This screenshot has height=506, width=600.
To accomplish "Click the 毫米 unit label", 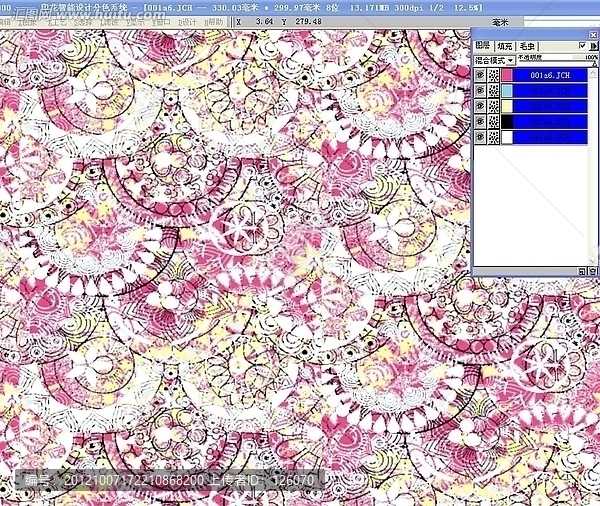I will (501, 22).
